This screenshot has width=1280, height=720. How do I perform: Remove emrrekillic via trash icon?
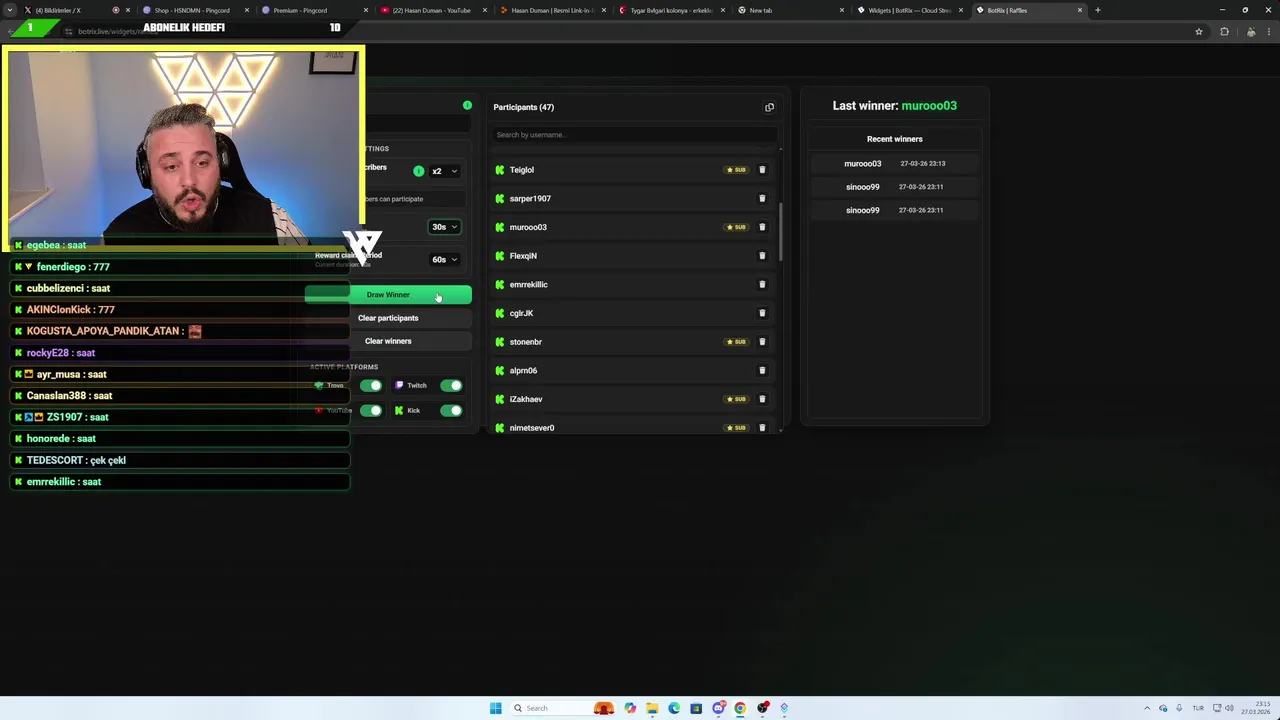[762, 284]
